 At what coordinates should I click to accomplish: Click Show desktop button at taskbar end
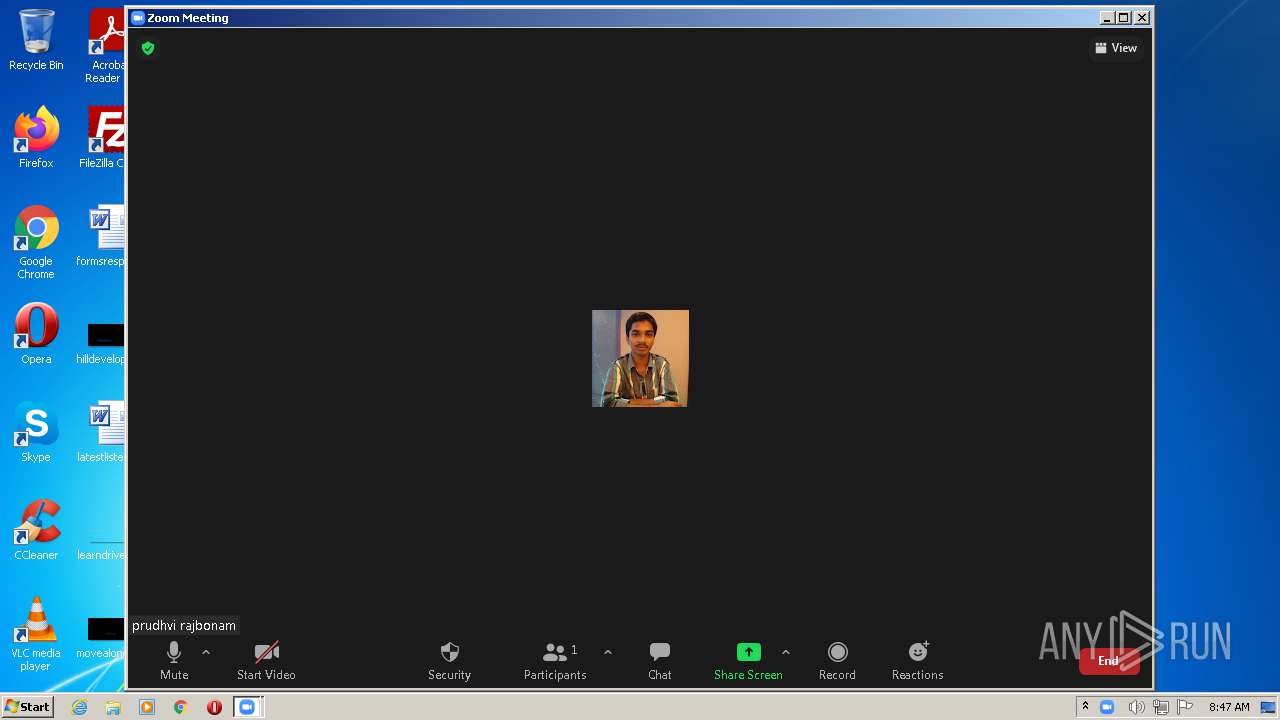pos(1268,707)
